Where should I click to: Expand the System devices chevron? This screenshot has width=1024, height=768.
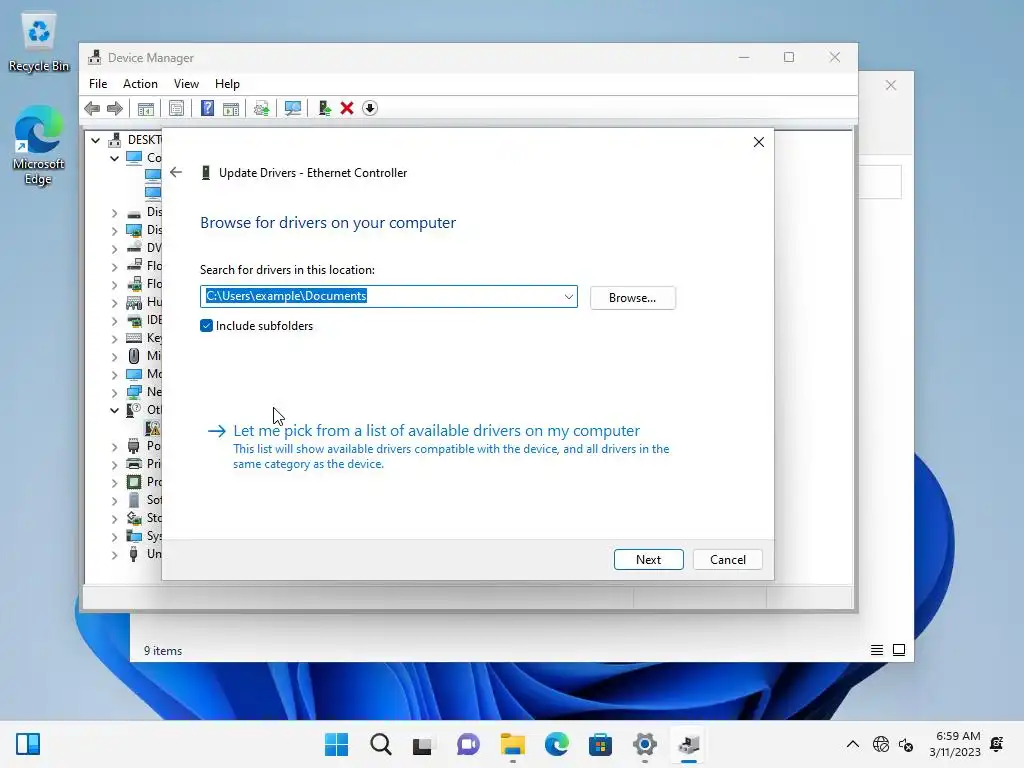114,536
